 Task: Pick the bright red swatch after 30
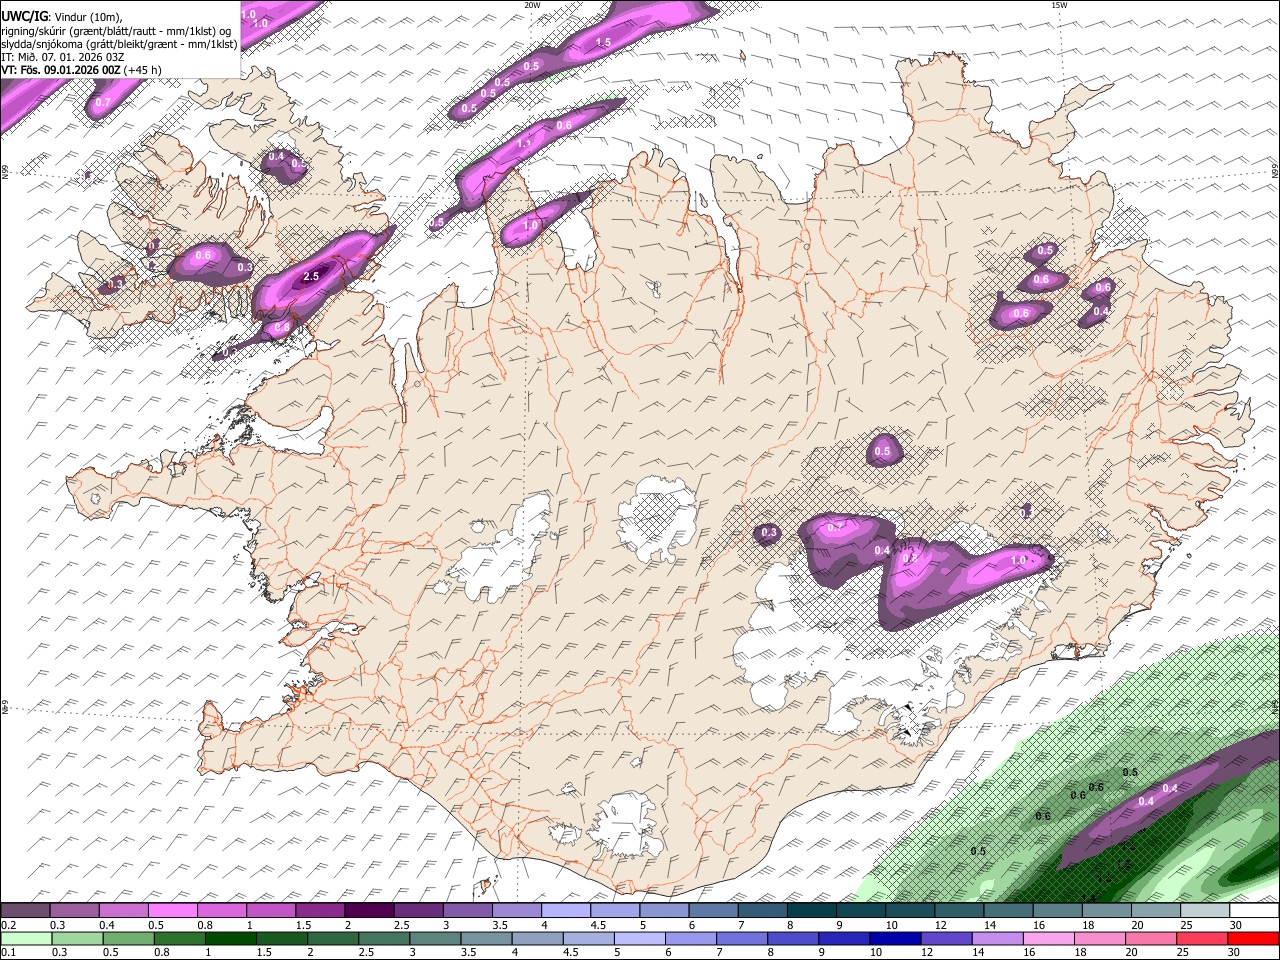tap(1254, 938)
